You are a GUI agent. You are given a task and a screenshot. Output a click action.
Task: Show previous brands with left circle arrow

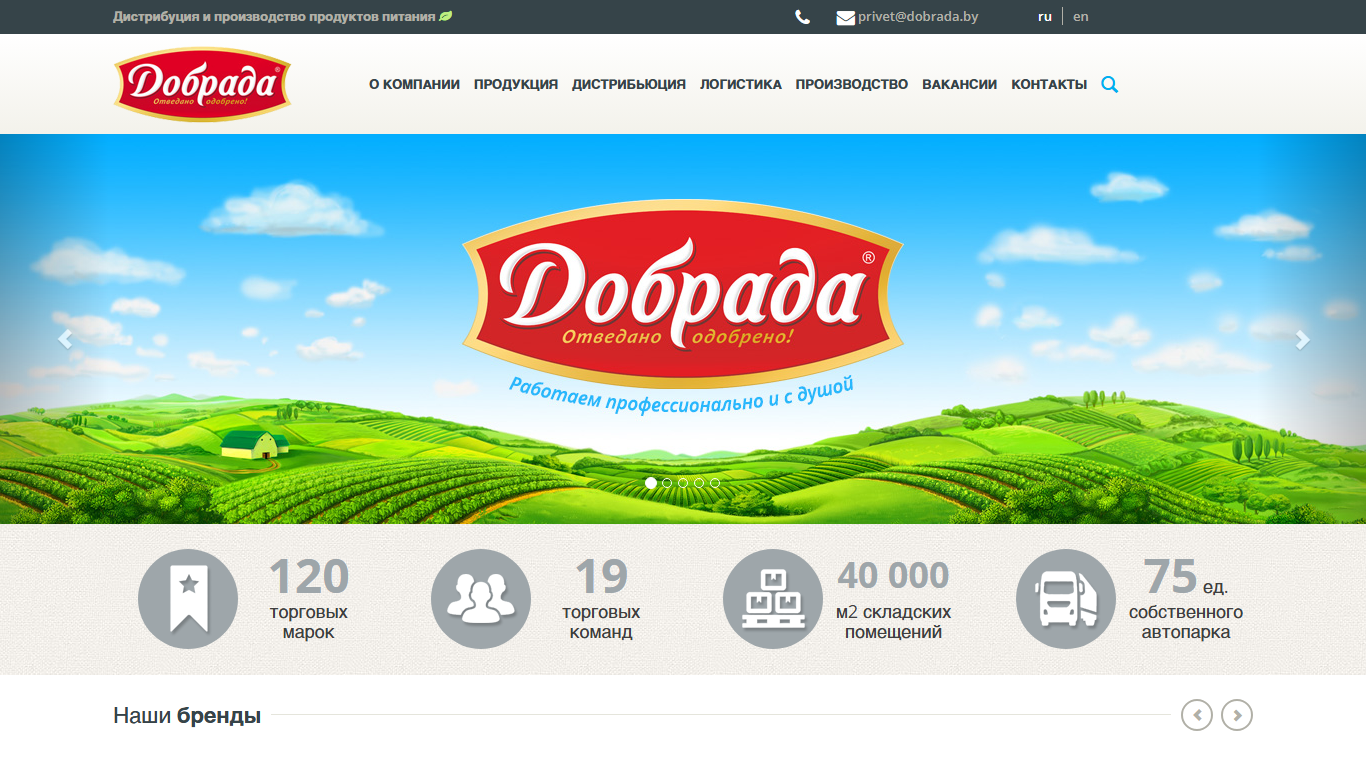(x=1197, y=715)
